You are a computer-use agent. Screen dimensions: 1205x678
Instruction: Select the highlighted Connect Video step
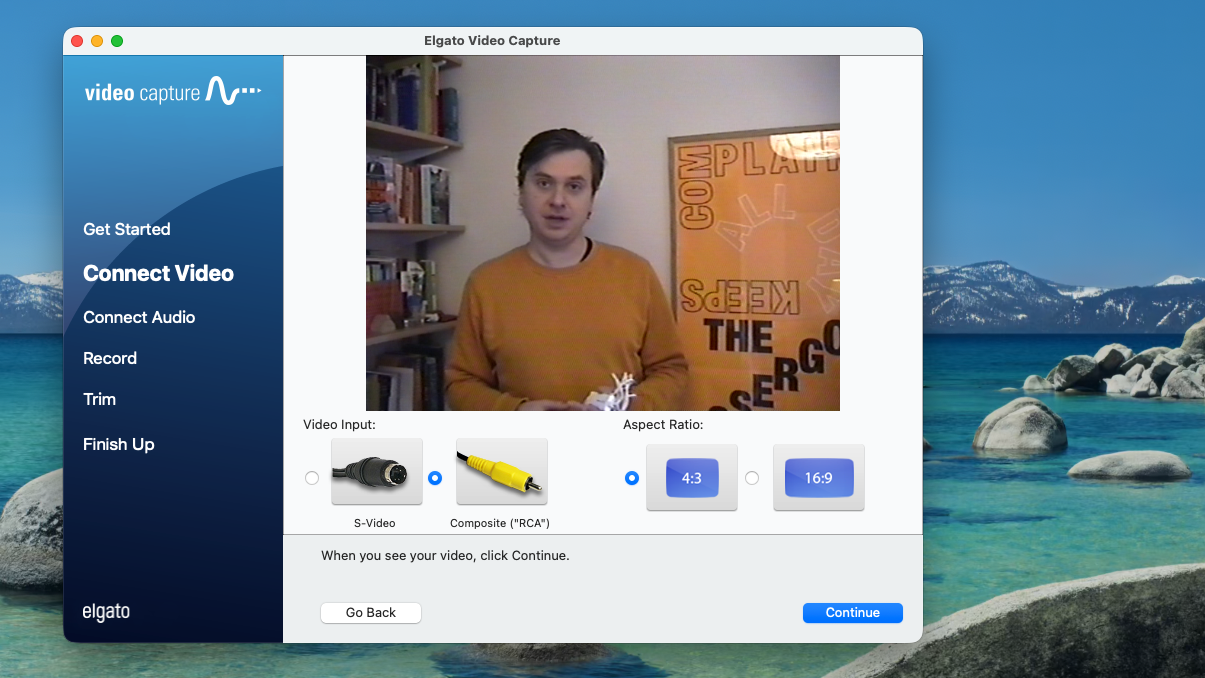[x=158, y=272]
